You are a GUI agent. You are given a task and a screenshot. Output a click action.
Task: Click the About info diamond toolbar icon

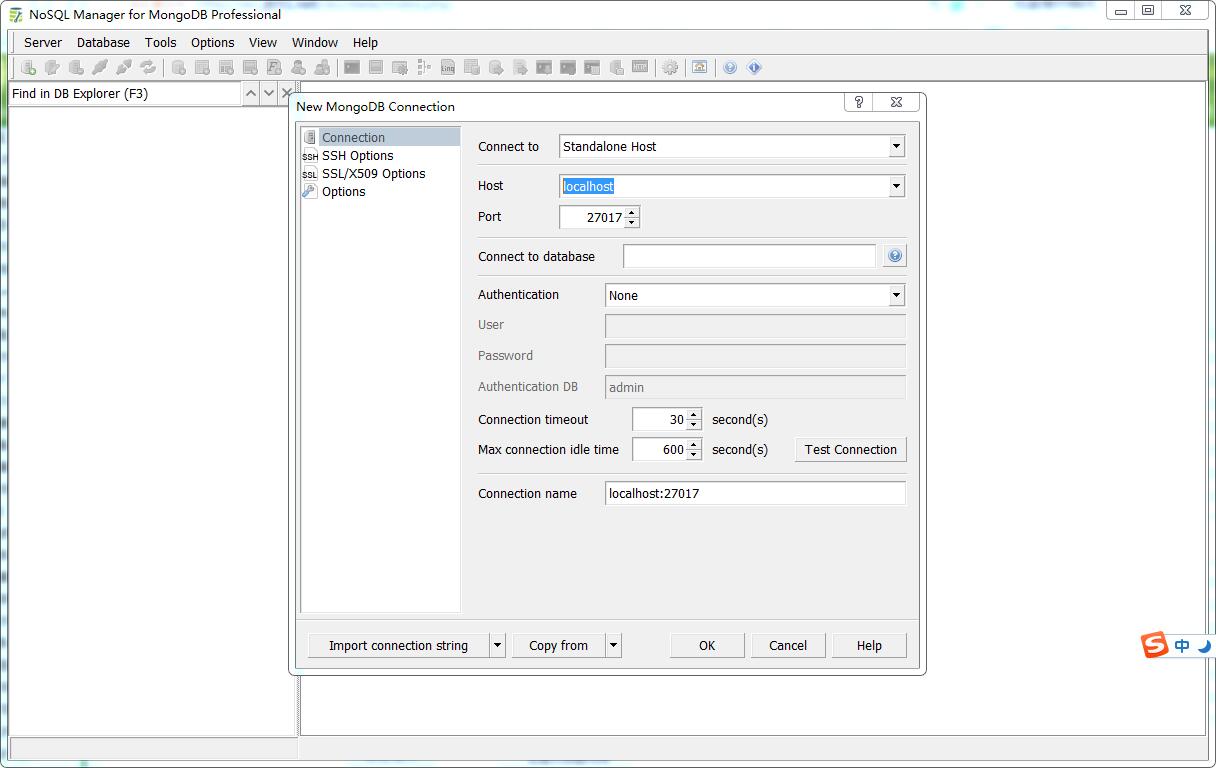[756, 67]
